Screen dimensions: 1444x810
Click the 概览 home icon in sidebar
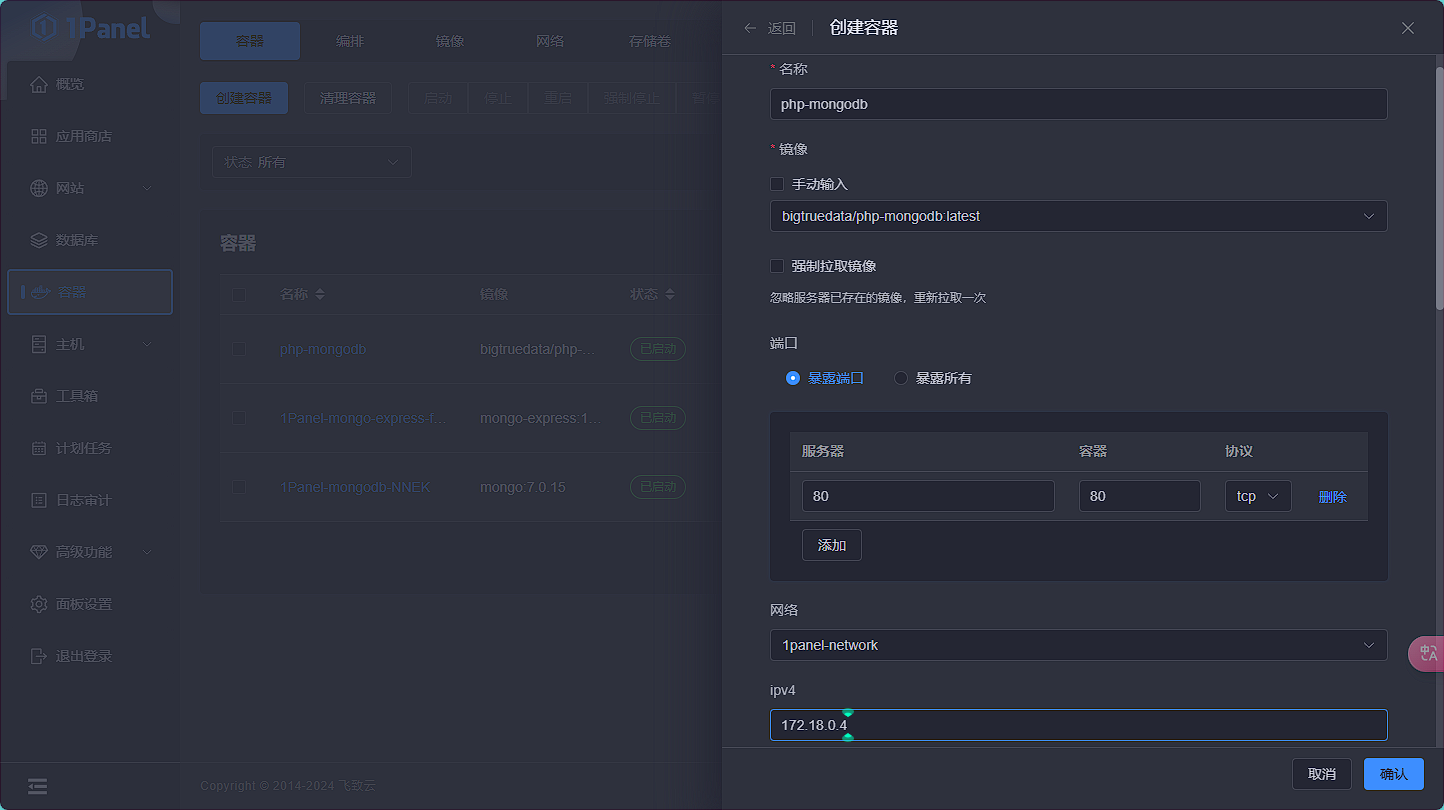pyautogui.click(x=39, y=84)
